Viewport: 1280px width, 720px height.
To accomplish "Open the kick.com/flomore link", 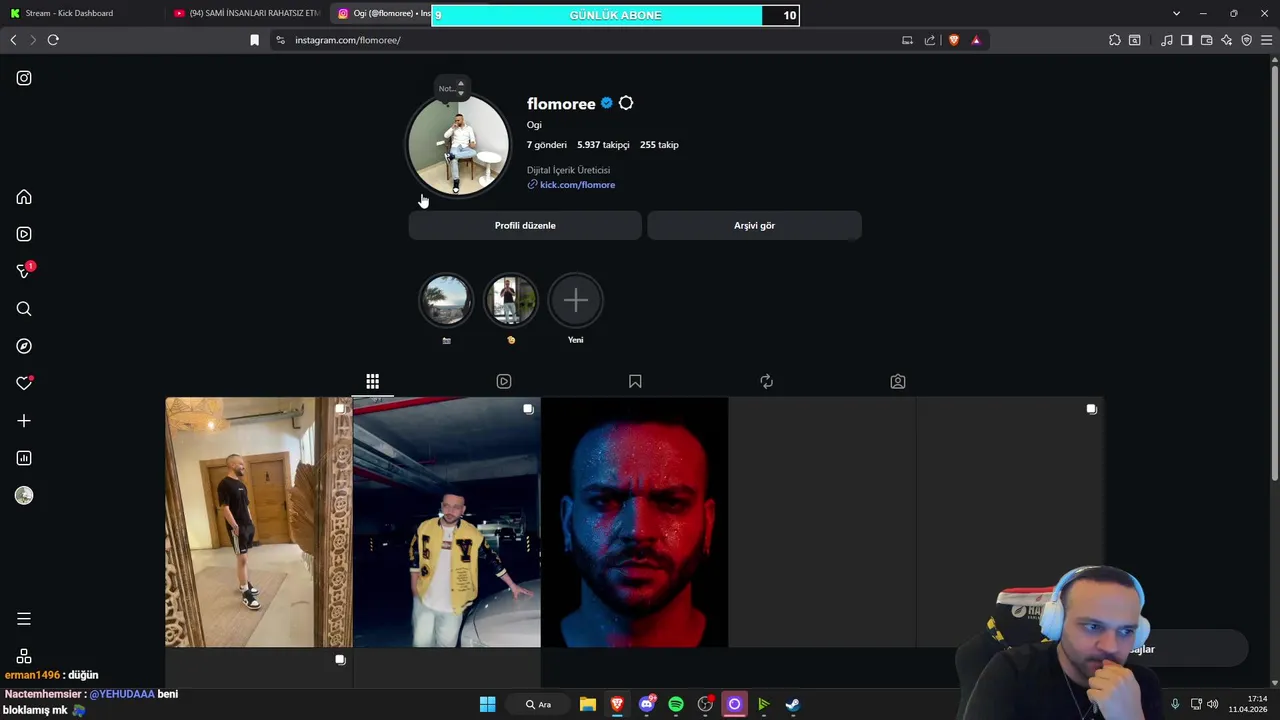I will pos(577,185).
